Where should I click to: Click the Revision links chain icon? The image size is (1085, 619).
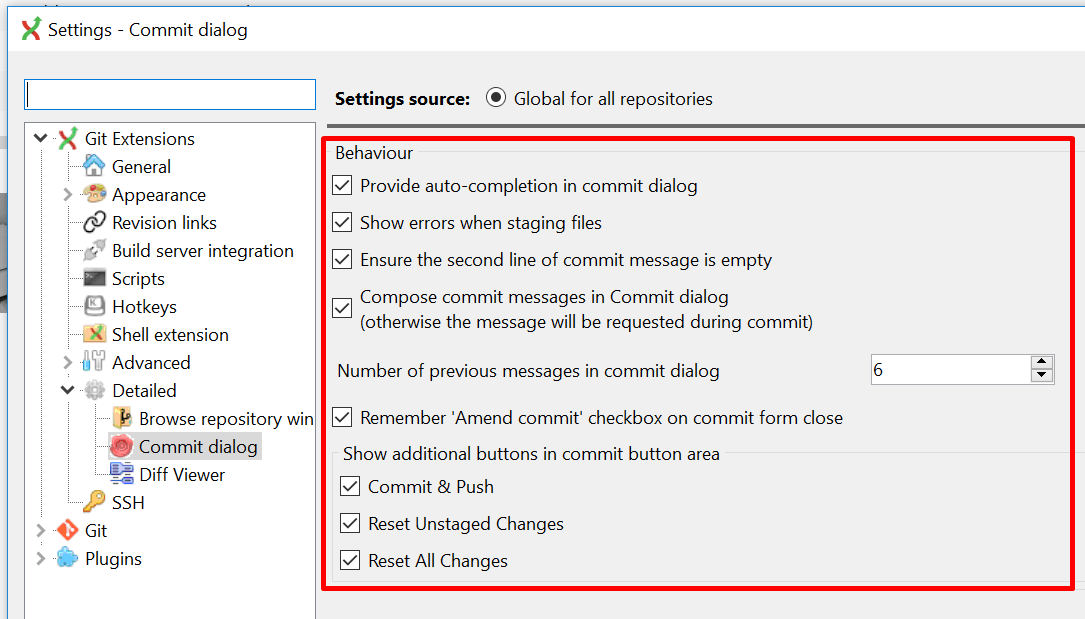[92, 222]
